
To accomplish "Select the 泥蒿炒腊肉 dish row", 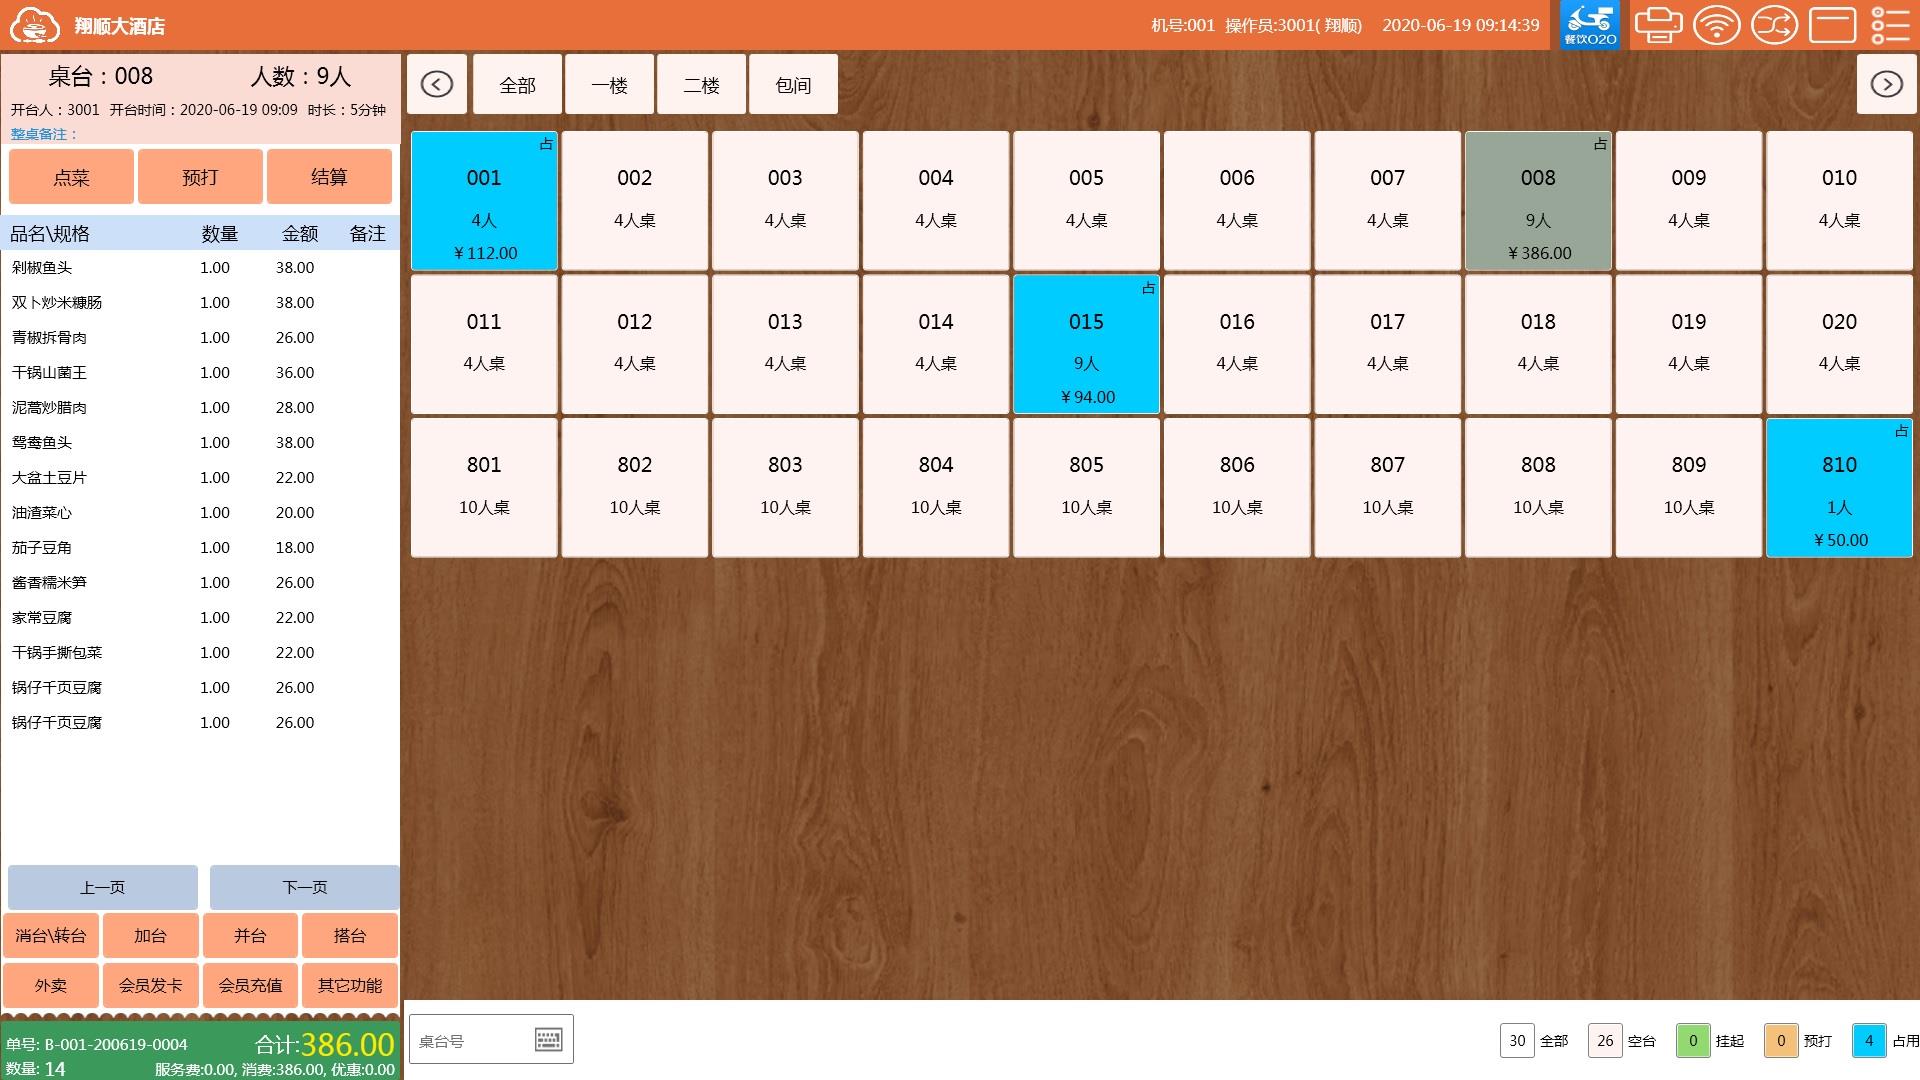I will tap(200, 407).
